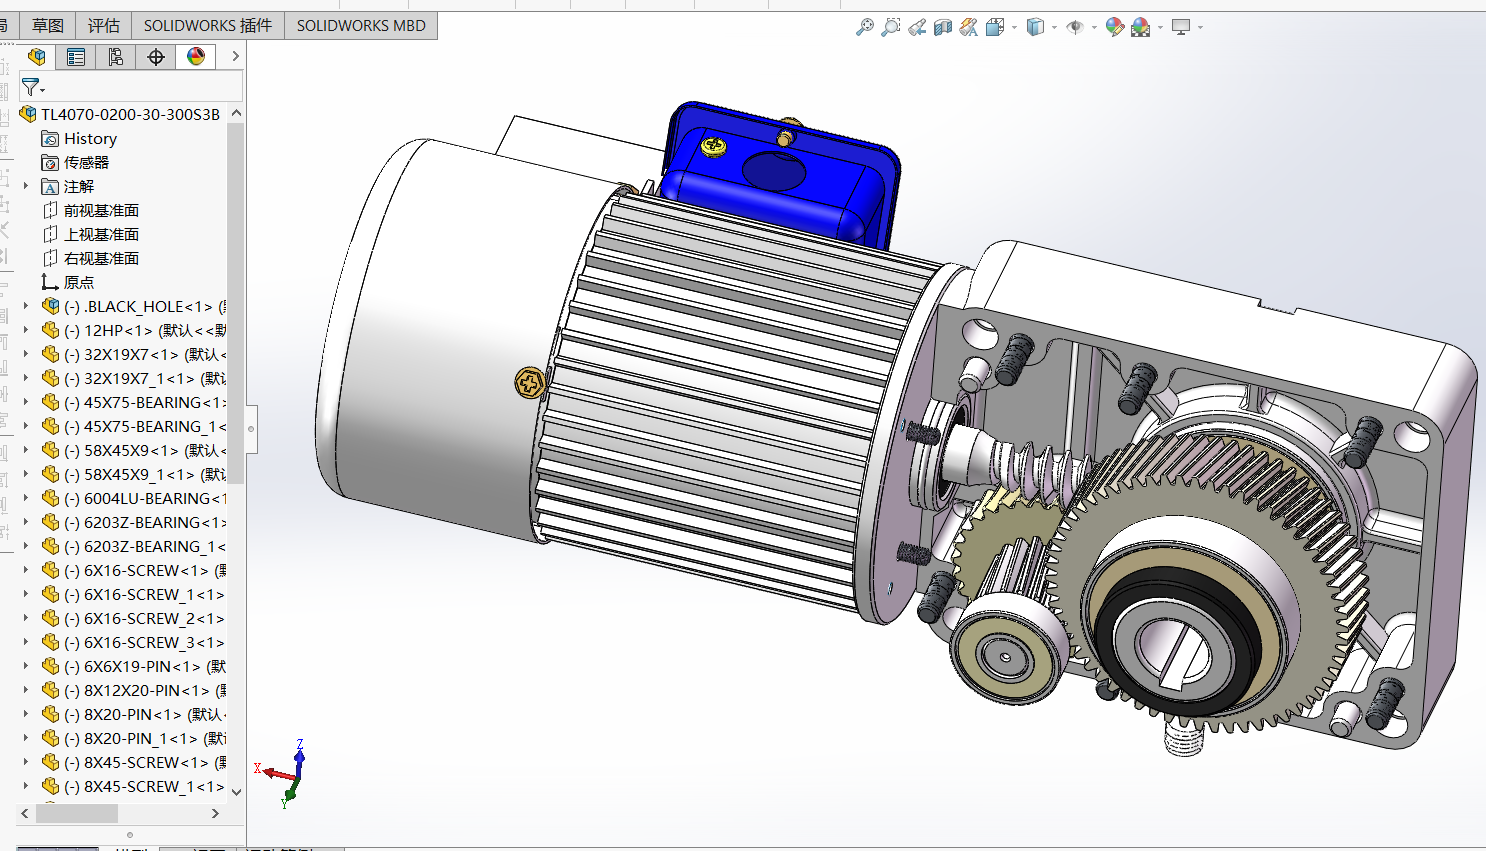Switch to FeatureManager design tree tab

36,57
